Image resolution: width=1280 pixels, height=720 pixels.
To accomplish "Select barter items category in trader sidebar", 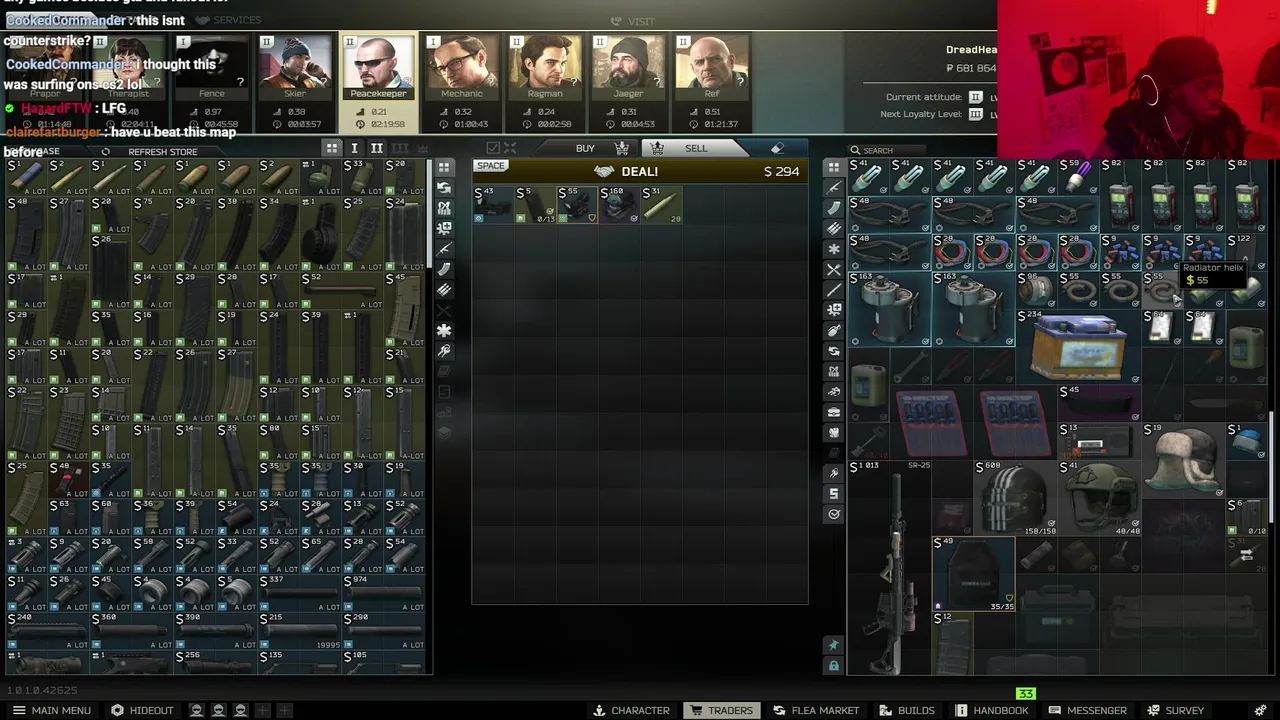I will 444,188.
